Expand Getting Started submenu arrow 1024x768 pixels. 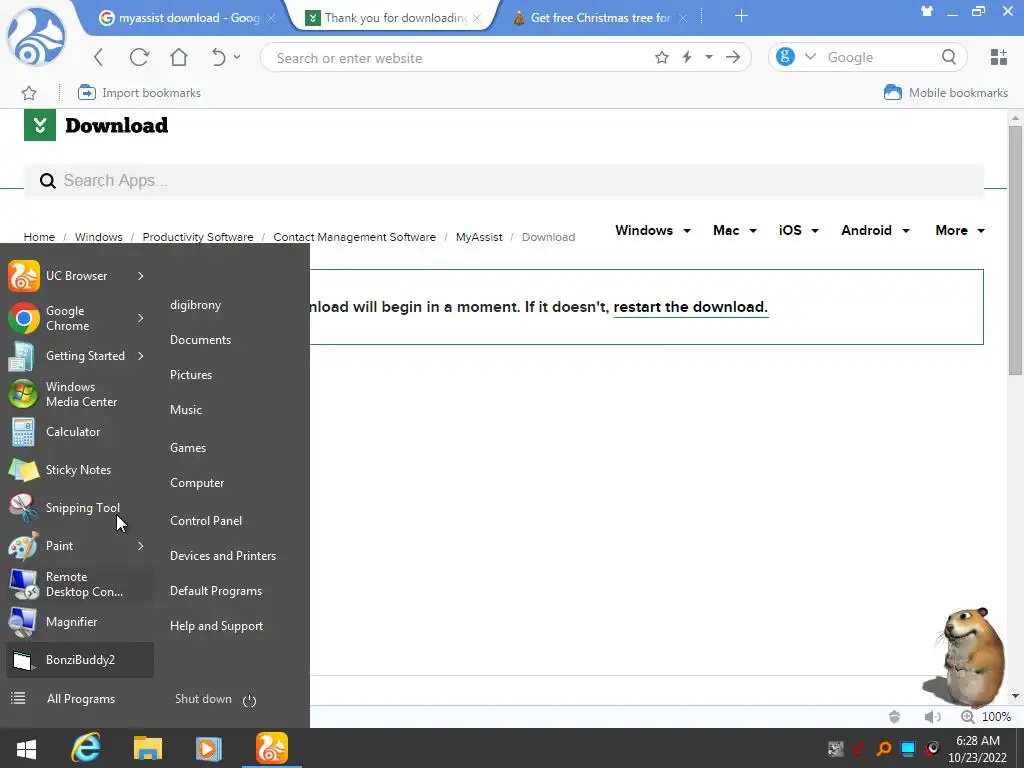pos(140,356)
